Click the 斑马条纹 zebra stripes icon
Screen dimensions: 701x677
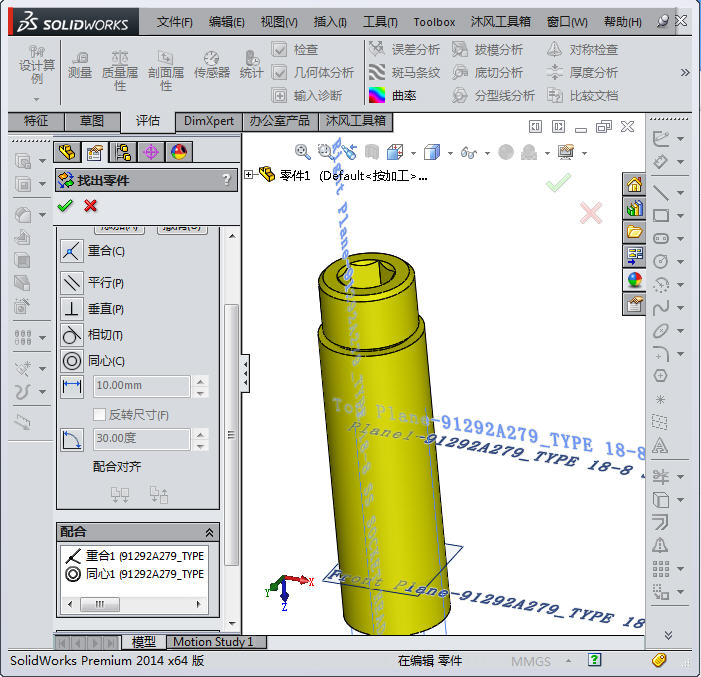point(377,72)
